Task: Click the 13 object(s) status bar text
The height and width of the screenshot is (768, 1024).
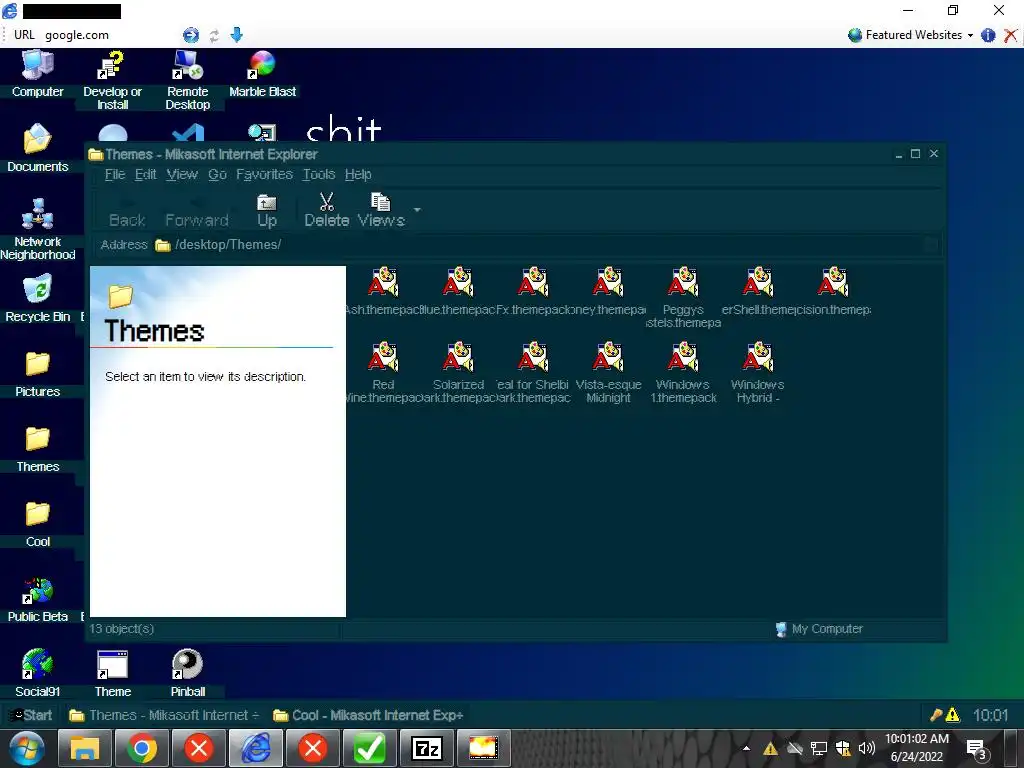Action: tap(121, 629)
